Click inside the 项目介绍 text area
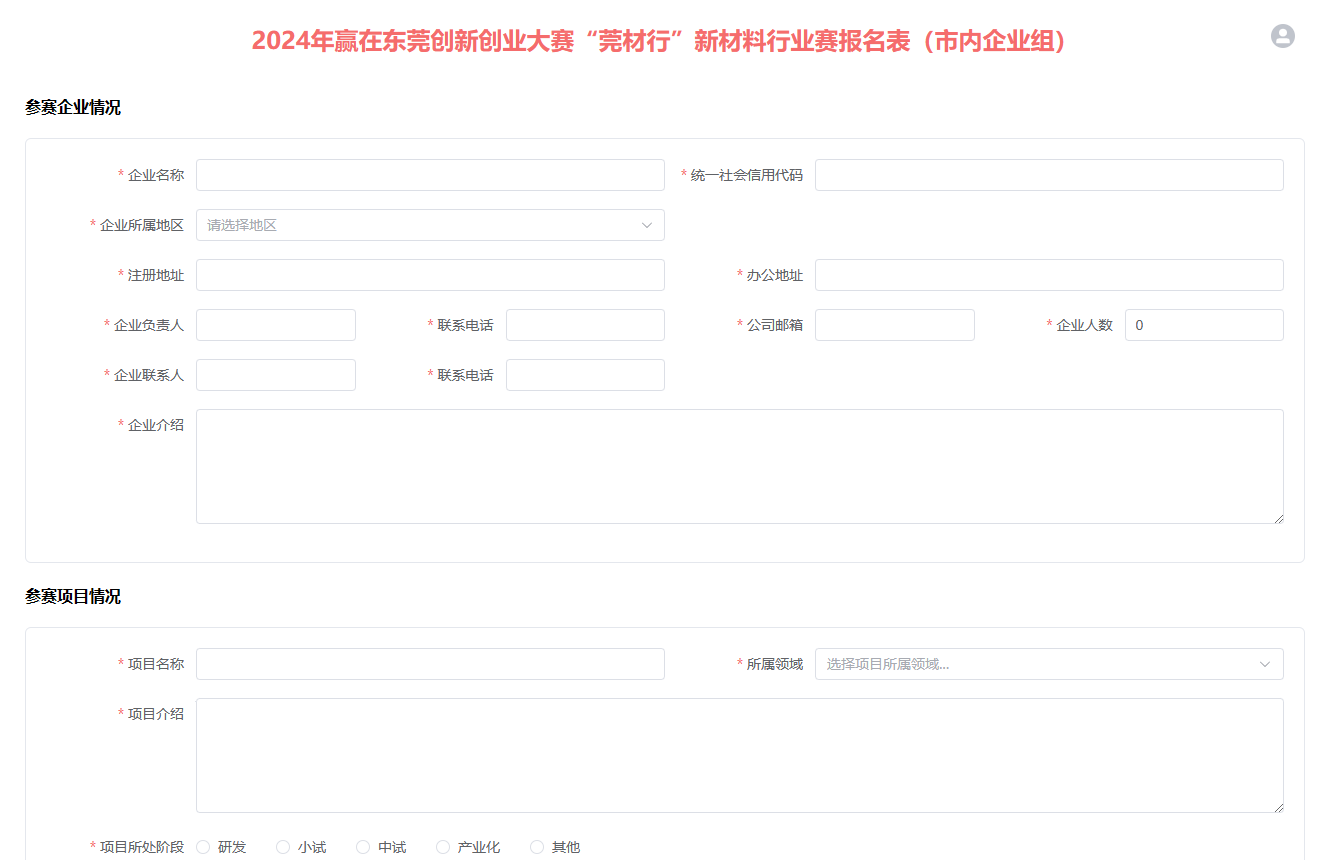This screenshot has width=1343, height=860. (x=739, y=755)
